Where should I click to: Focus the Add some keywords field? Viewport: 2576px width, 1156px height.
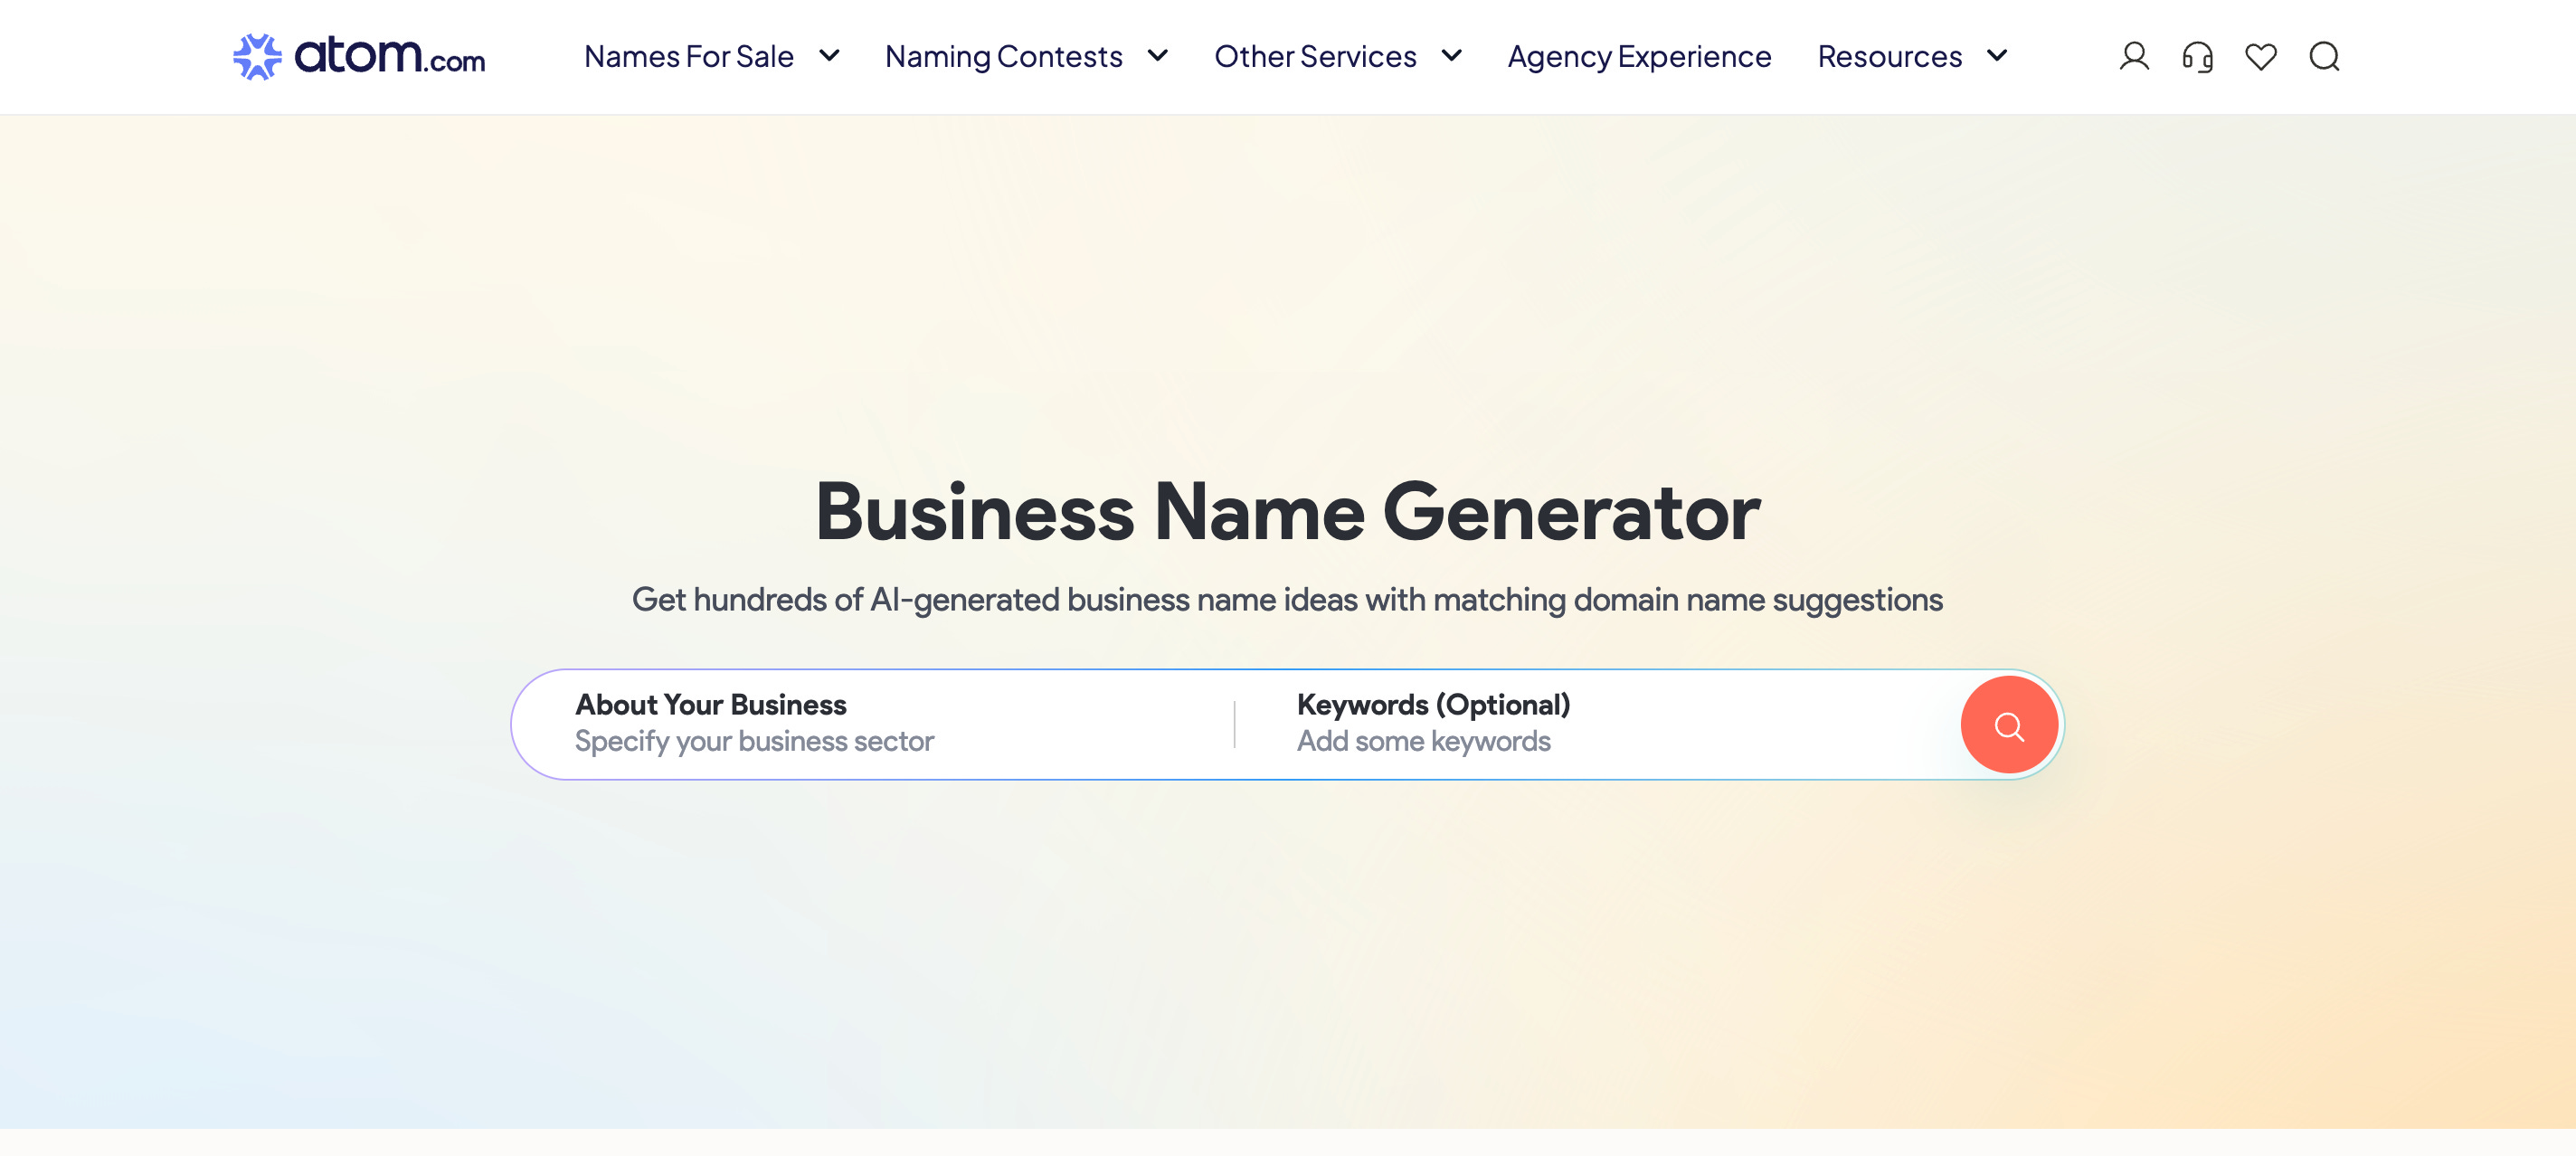pos(1423,741)
